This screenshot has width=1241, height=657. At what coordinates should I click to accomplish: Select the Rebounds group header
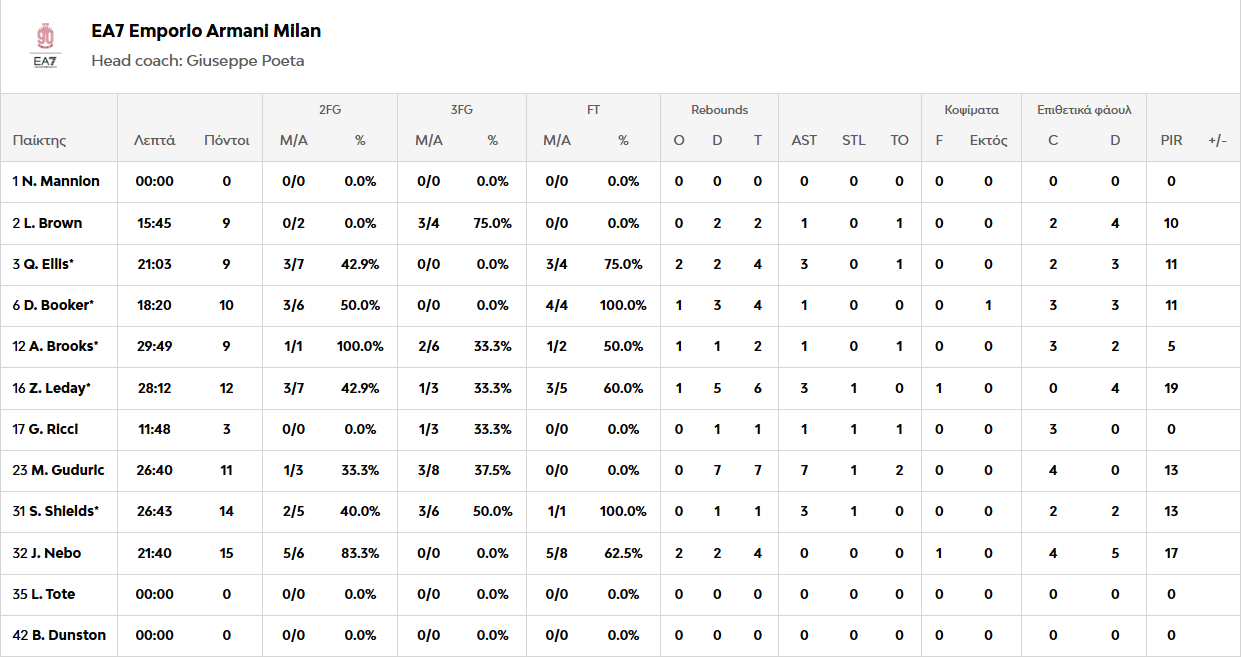point(719,110)
